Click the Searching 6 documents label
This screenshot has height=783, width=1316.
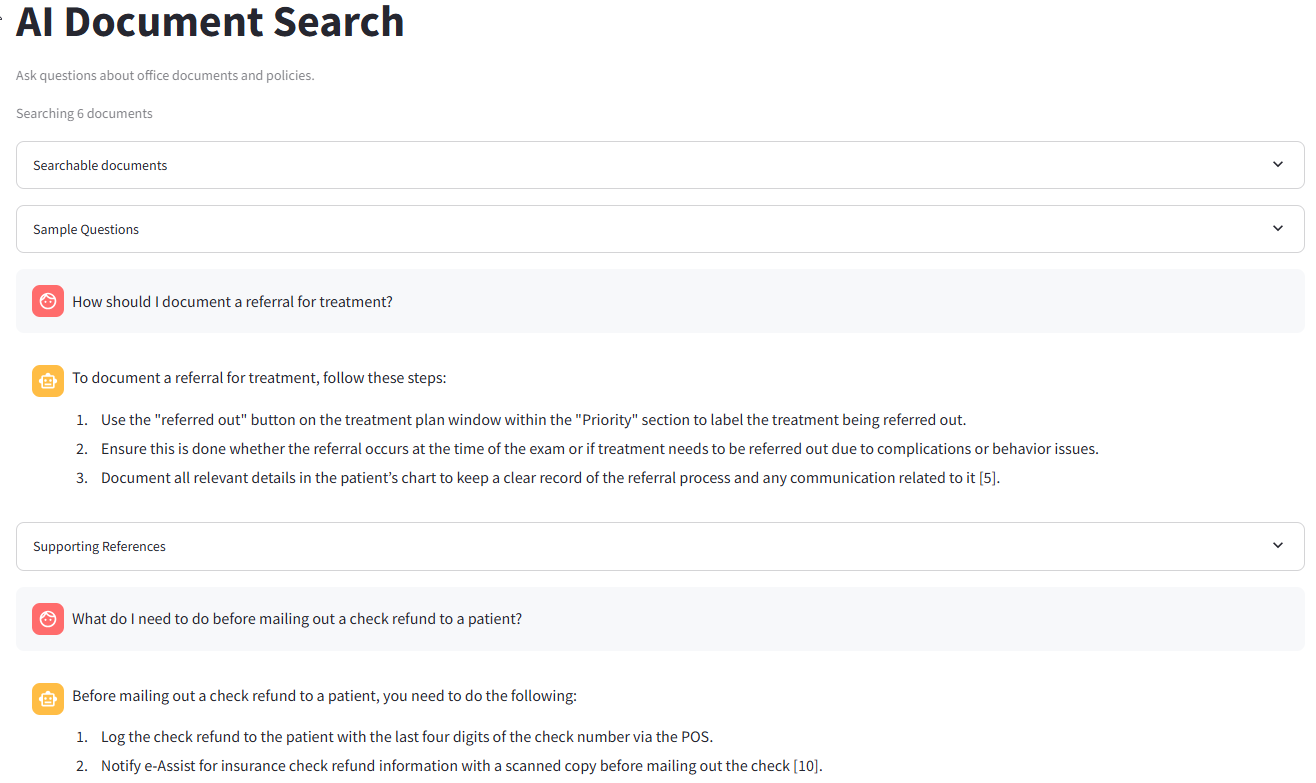pos(84,113)
